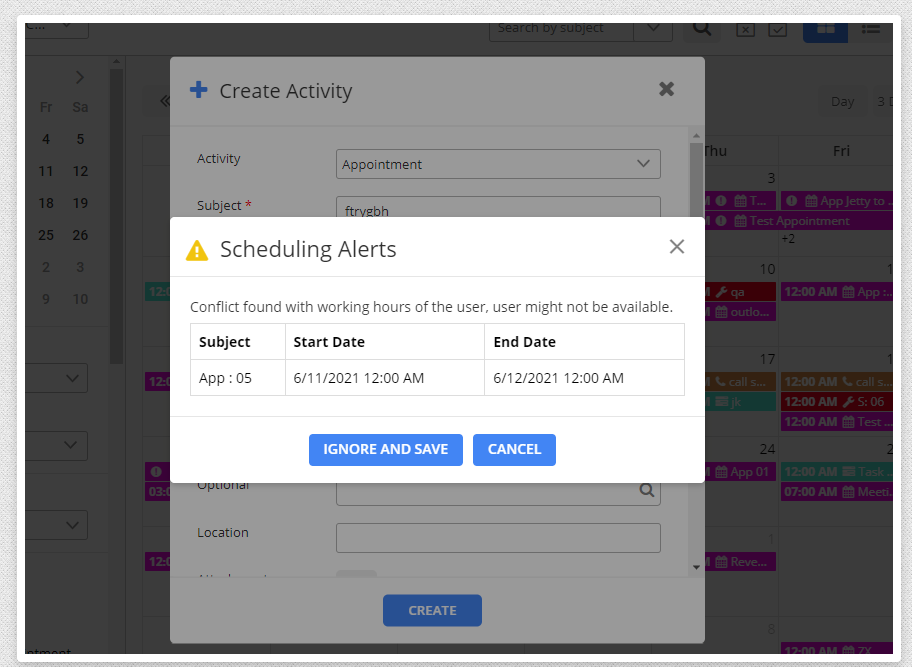This screenshot has width=912, height=667.
Task: Toggle the check-marked checkbox in toolbar
Action: pos(777,29)
